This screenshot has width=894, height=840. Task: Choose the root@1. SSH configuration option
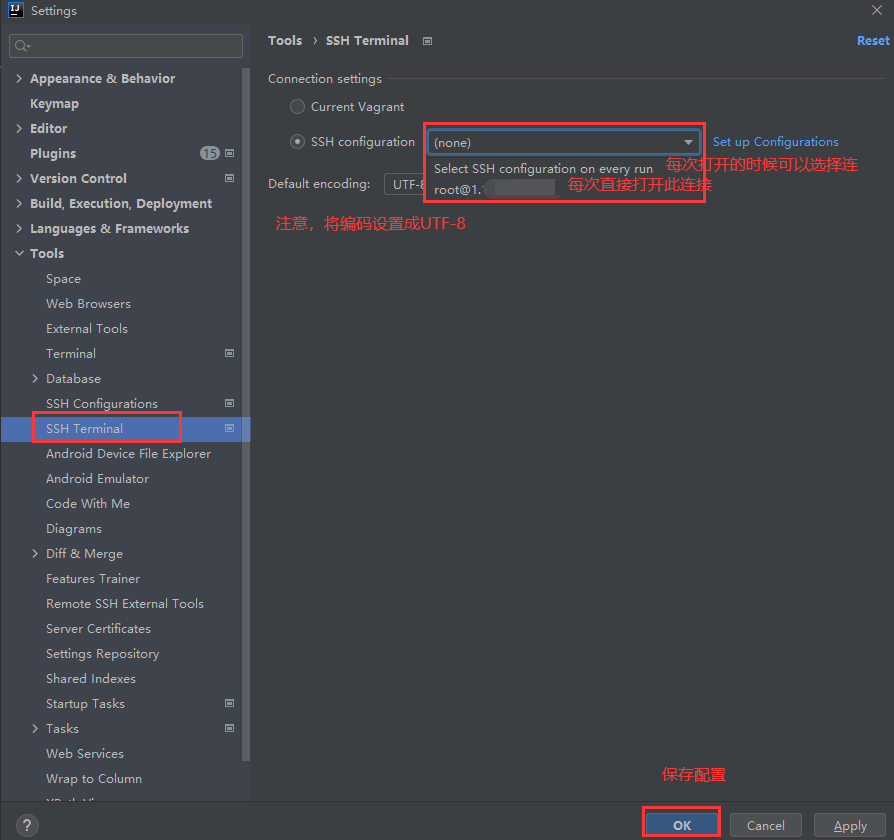click(x=494, y=189)
